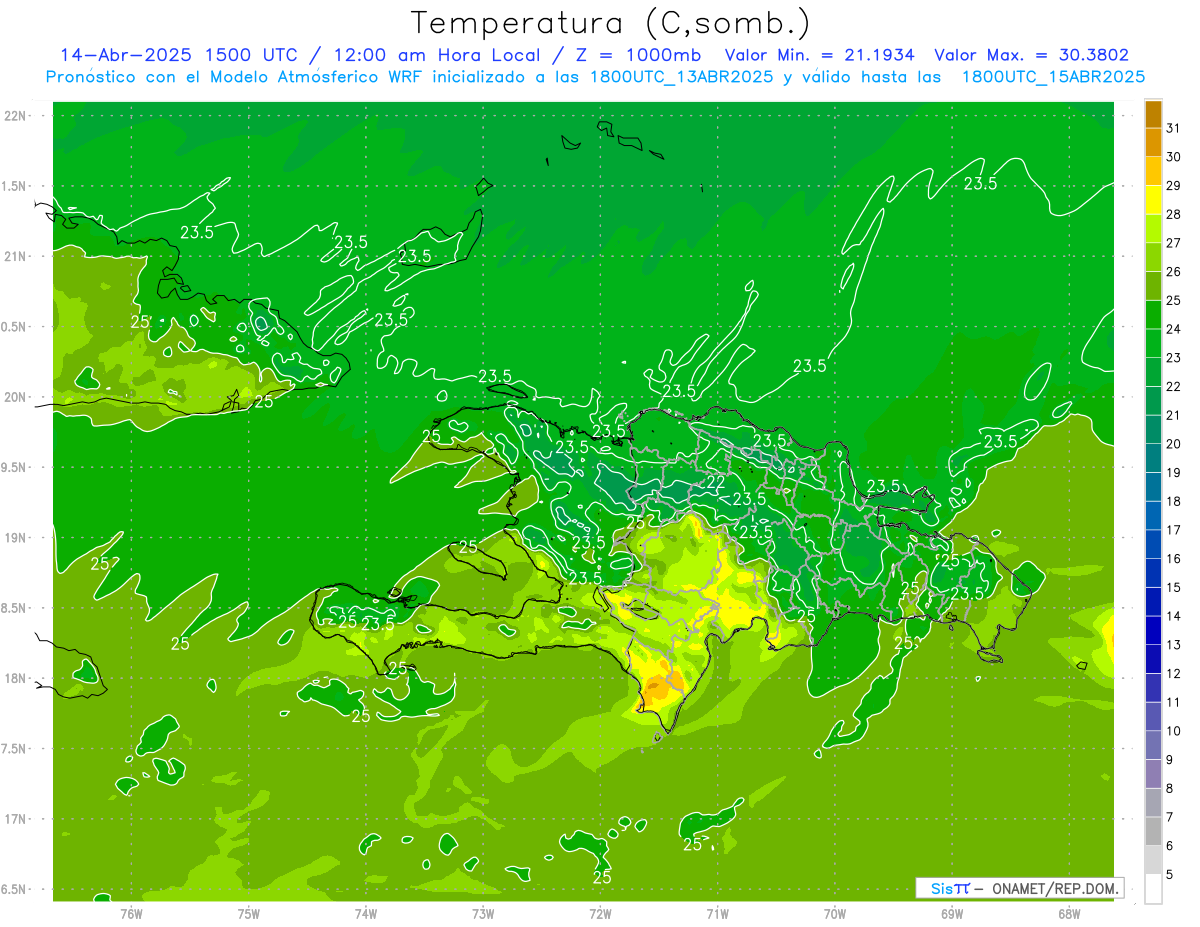1200x927 pixels.
Task: Click legend scale label "15"
Action: click(1174, 588)
